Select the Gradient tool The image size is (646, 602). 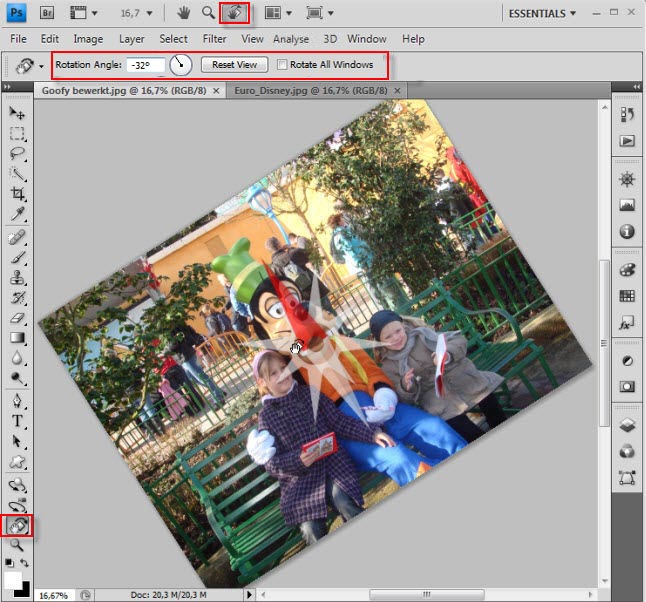tap(17, 338)
